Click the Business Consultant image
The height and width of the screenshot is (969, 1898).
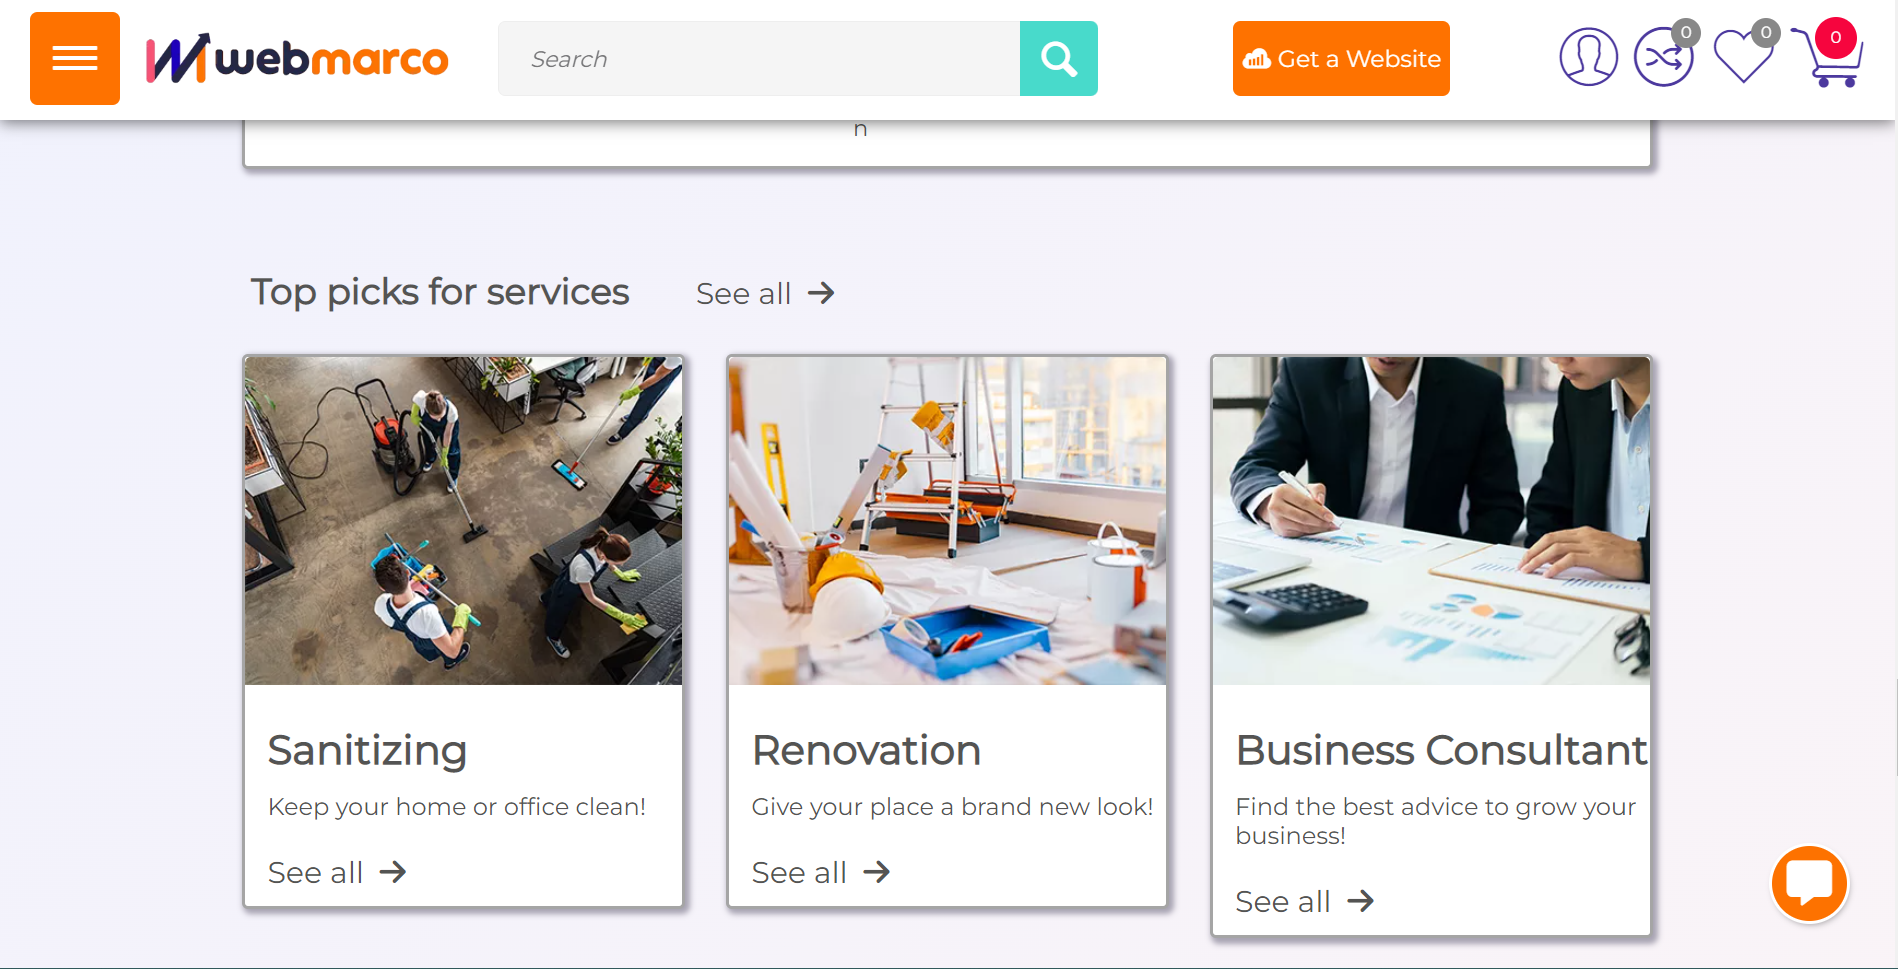1431,521
